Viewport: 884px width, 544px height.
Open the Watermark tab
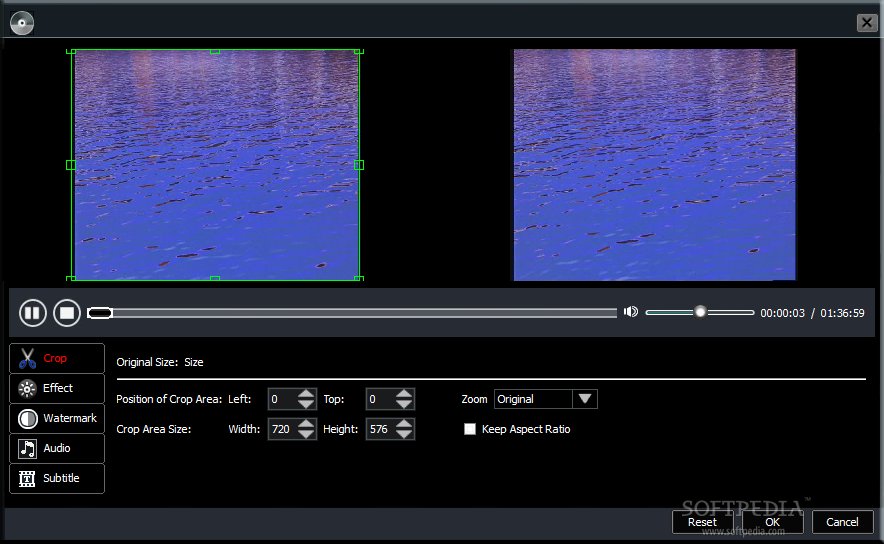[57, 418]
